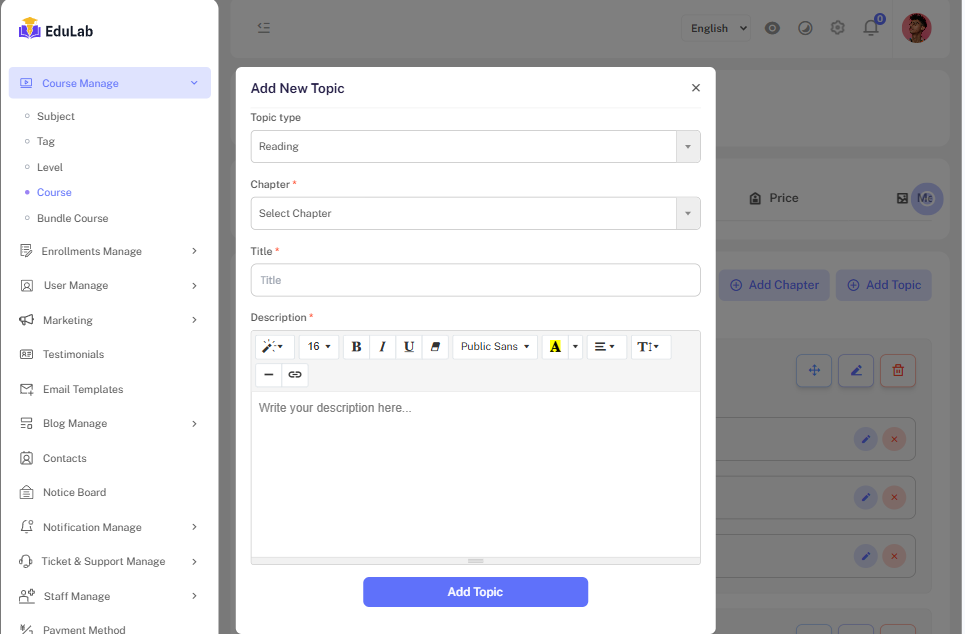Apply italic formatting in editor toolbar
Image resolution: width=965 pixels, height=634 pixels.
click(382, 347)
